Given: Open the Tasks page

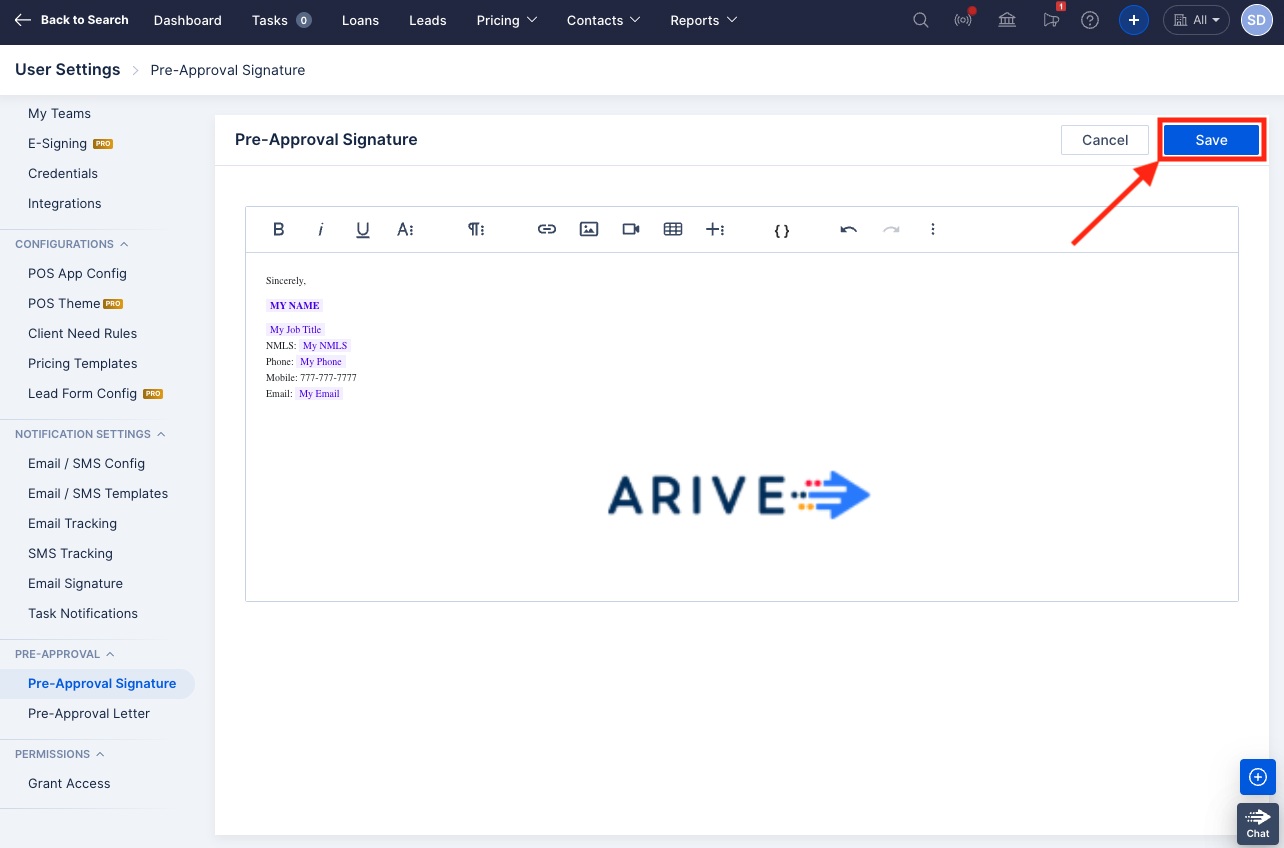Looking at the screenshot, I should [281, 20].
